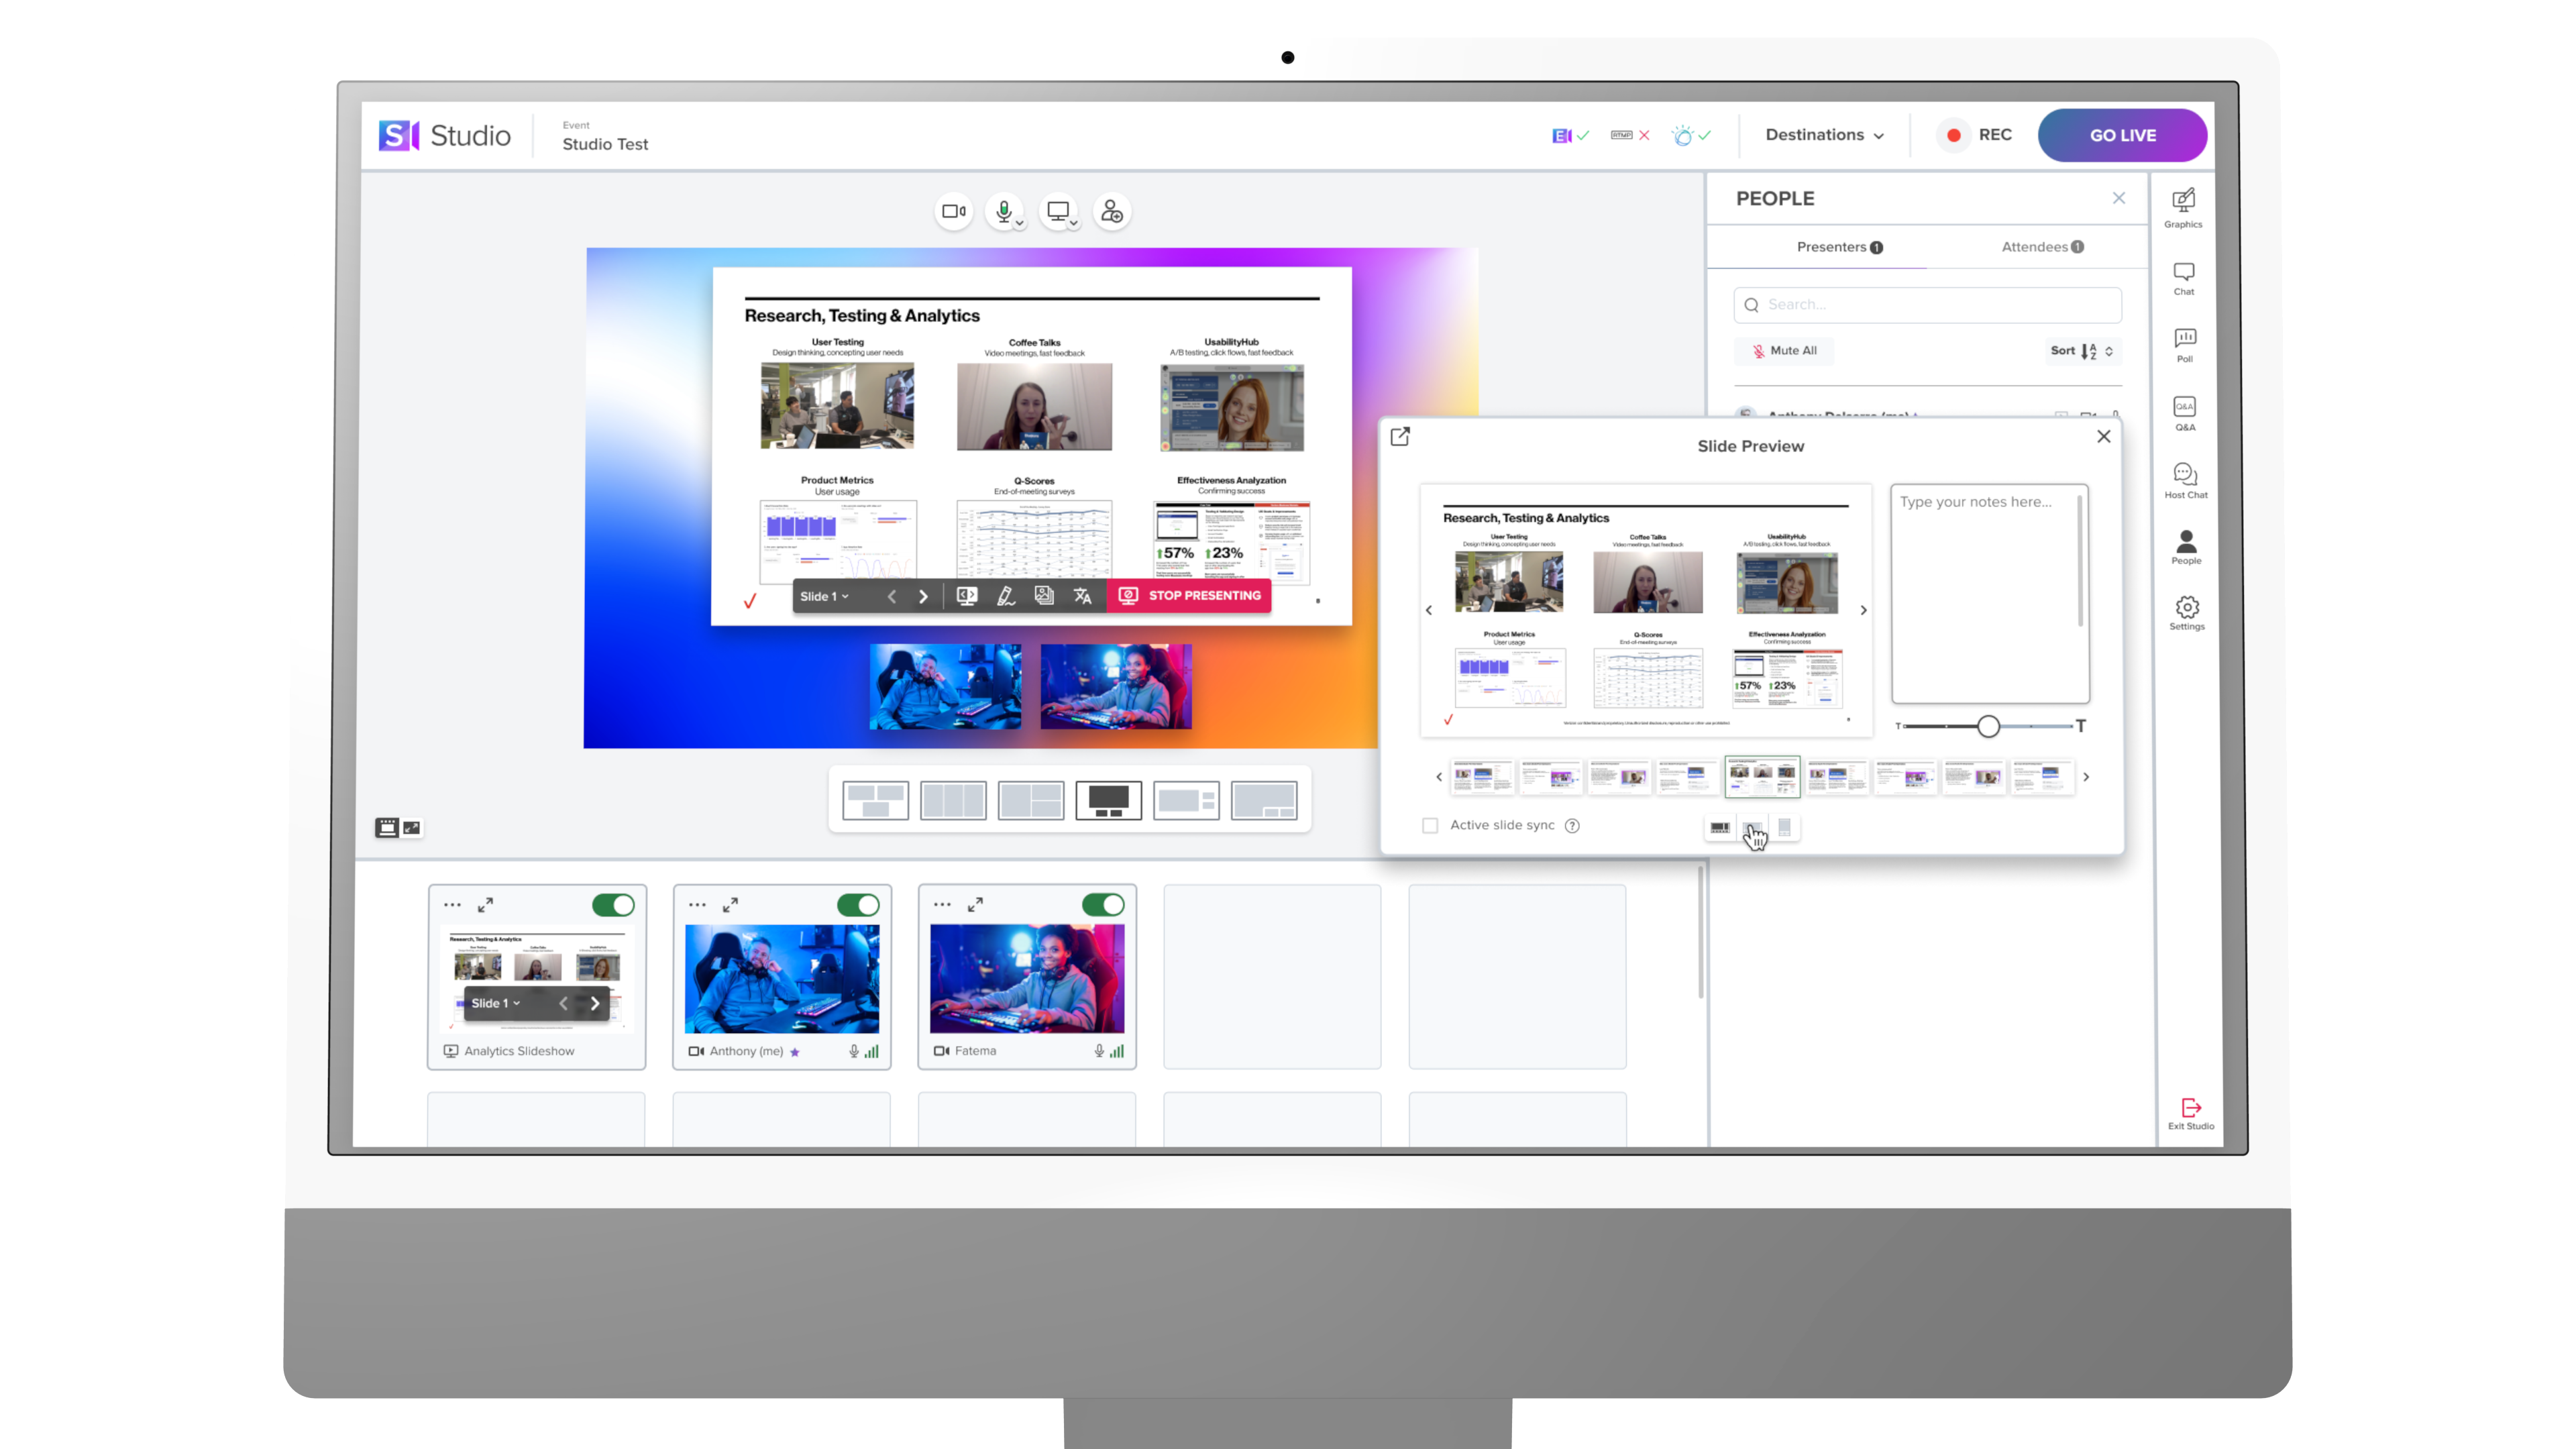Expand the microphone options chevron
Screen dimensions: 2576x1449
point(1019,223)
